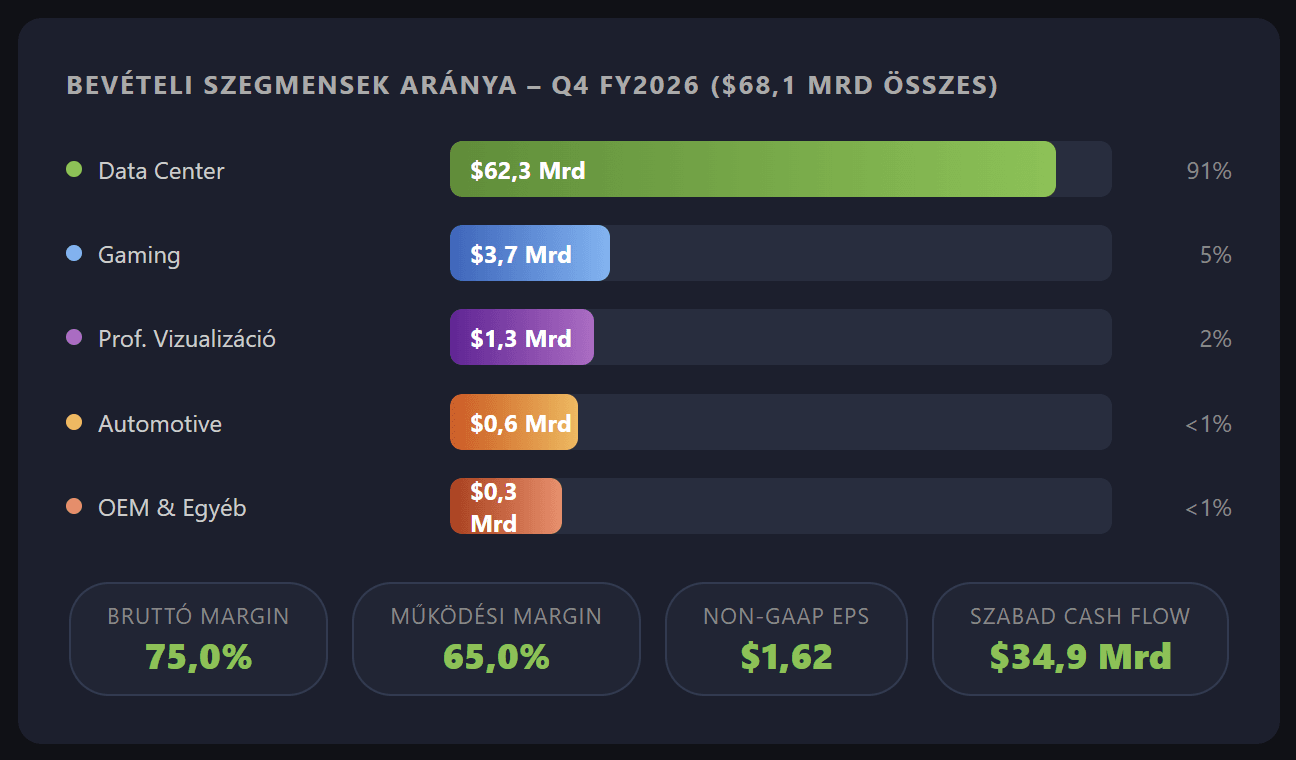The image size is (1296, 760).
Task: Click the blue Gaming legend dot
Action: pos(71,253)
